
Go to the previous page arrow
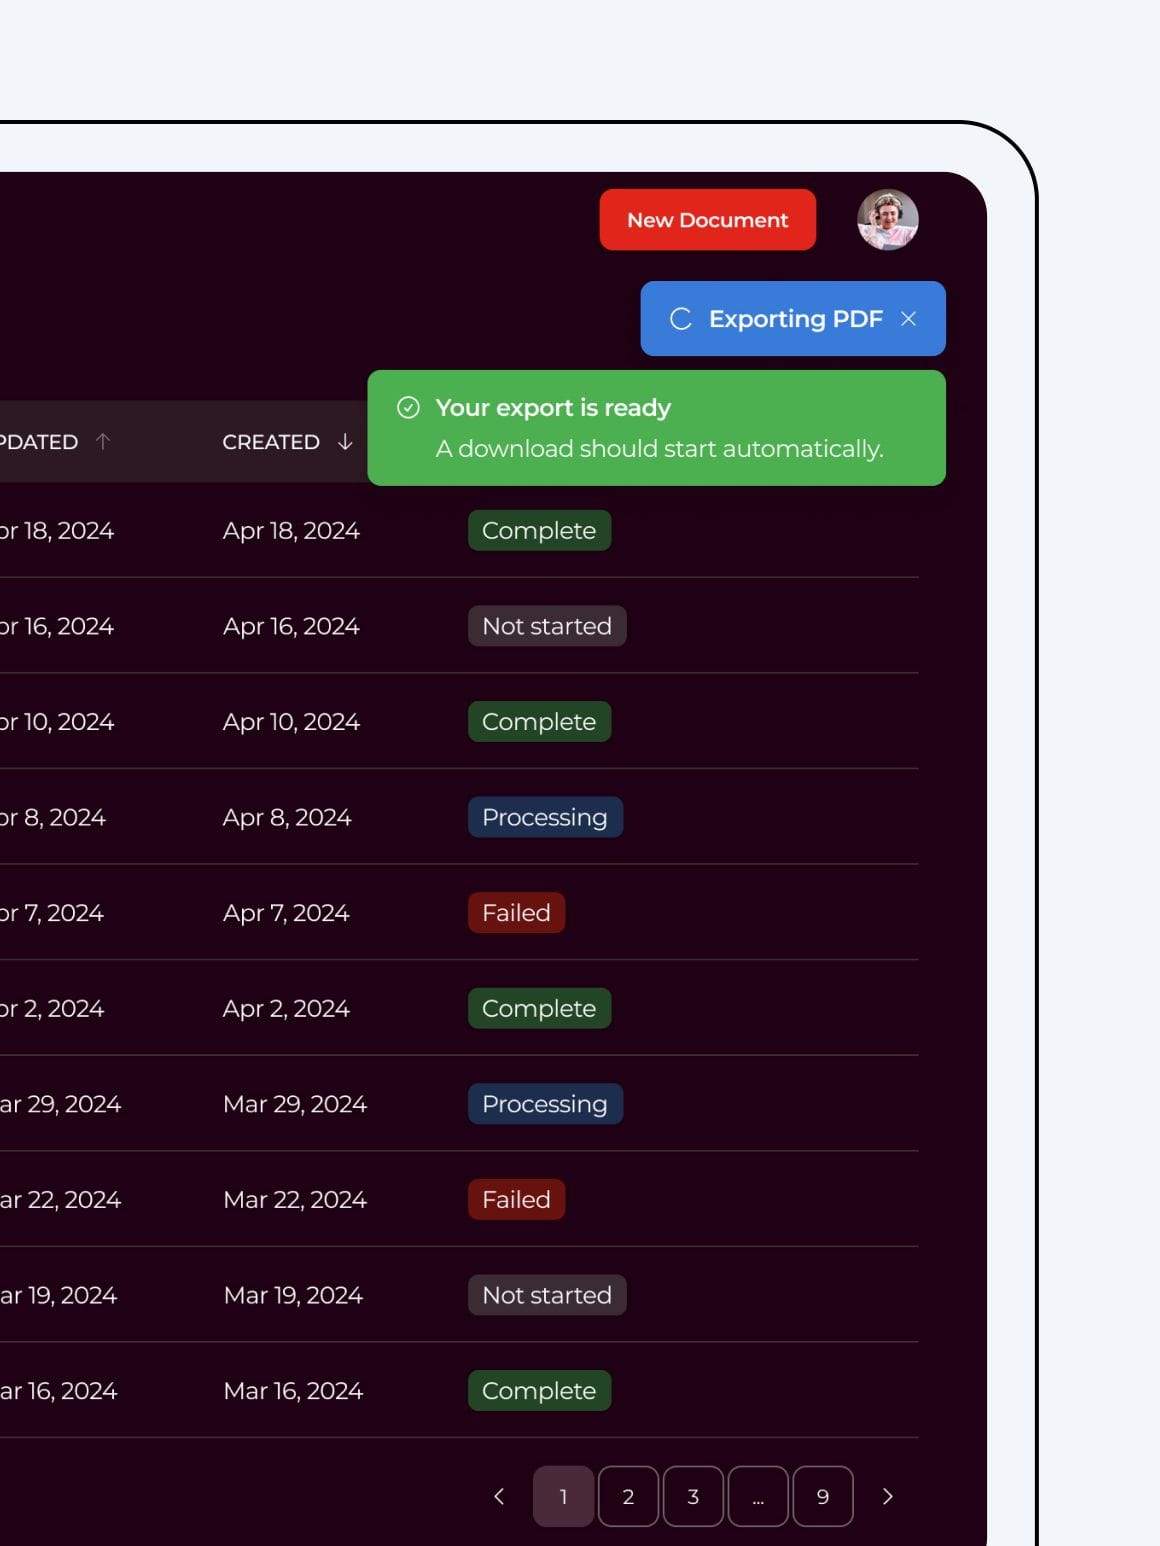coord(499,1496)
